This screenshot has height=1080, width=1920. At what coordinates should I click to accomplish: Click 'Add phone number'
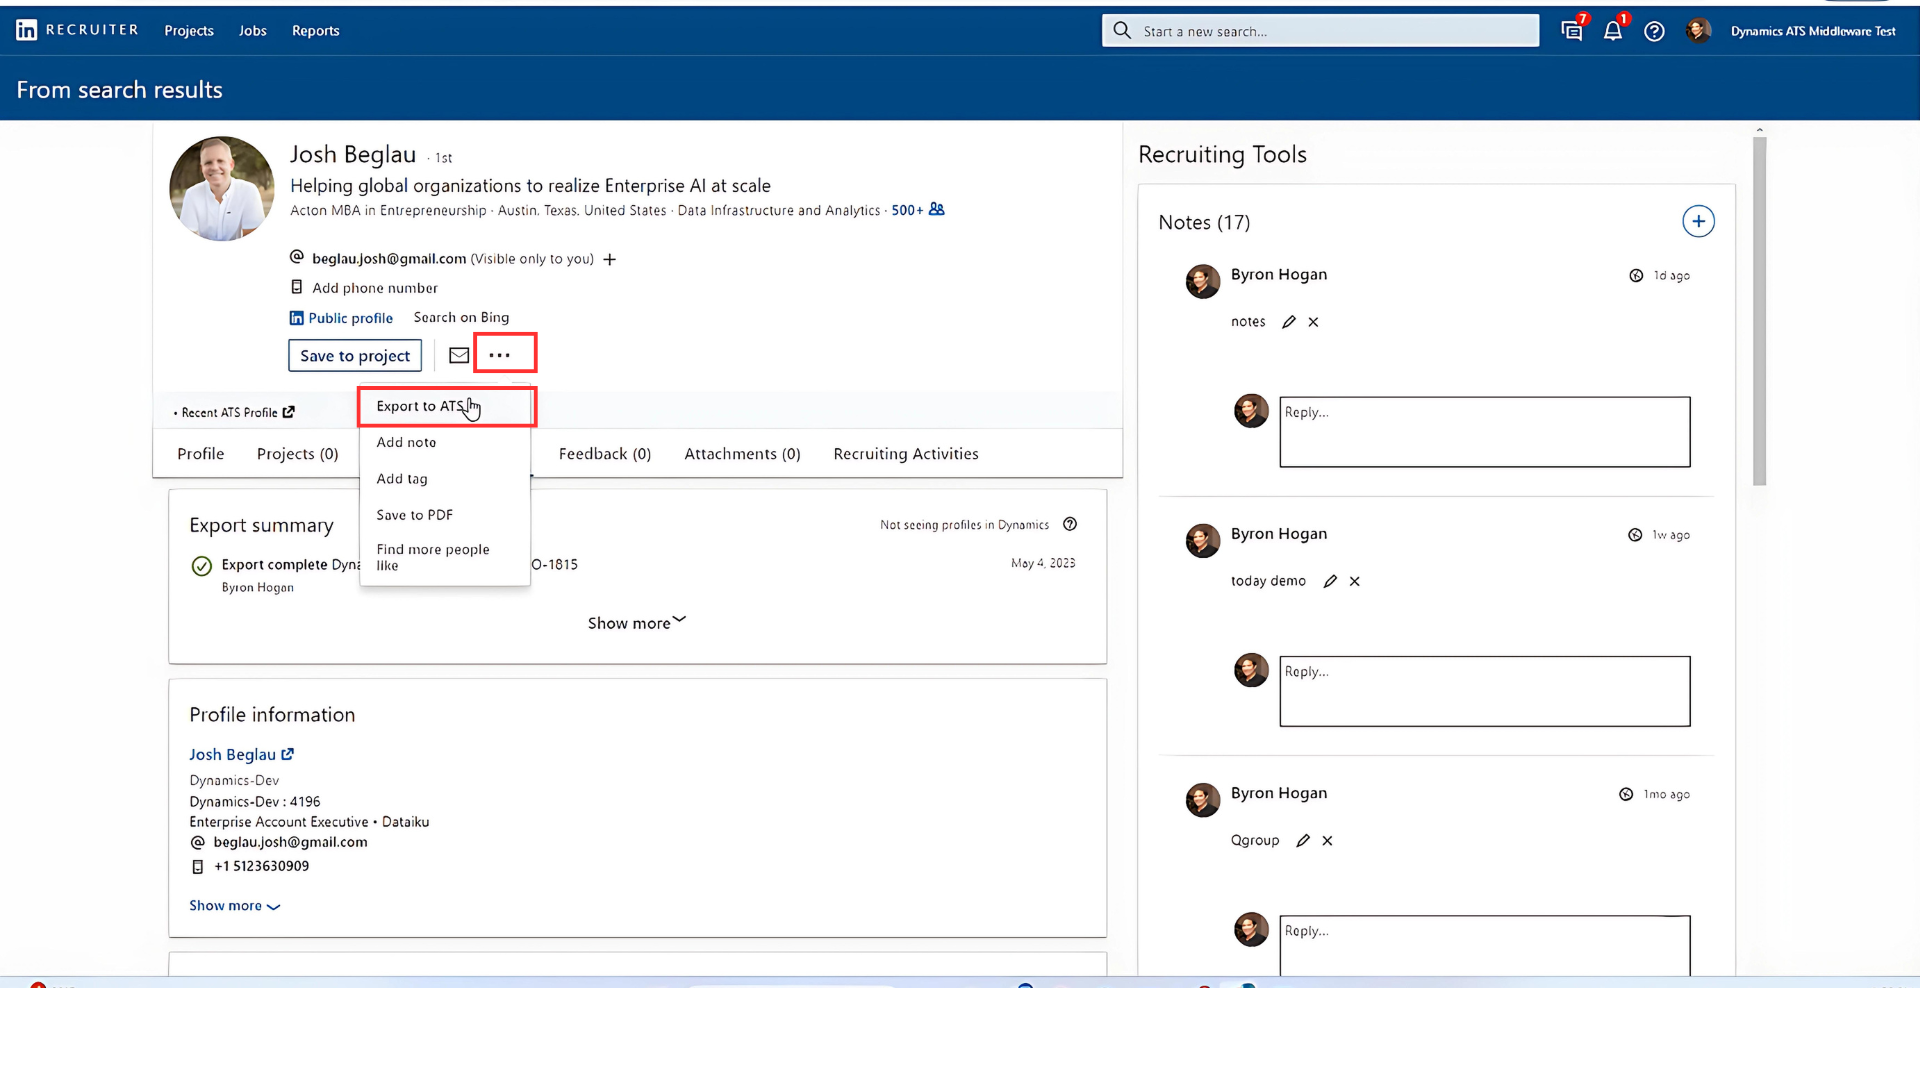tap(375, 288)
